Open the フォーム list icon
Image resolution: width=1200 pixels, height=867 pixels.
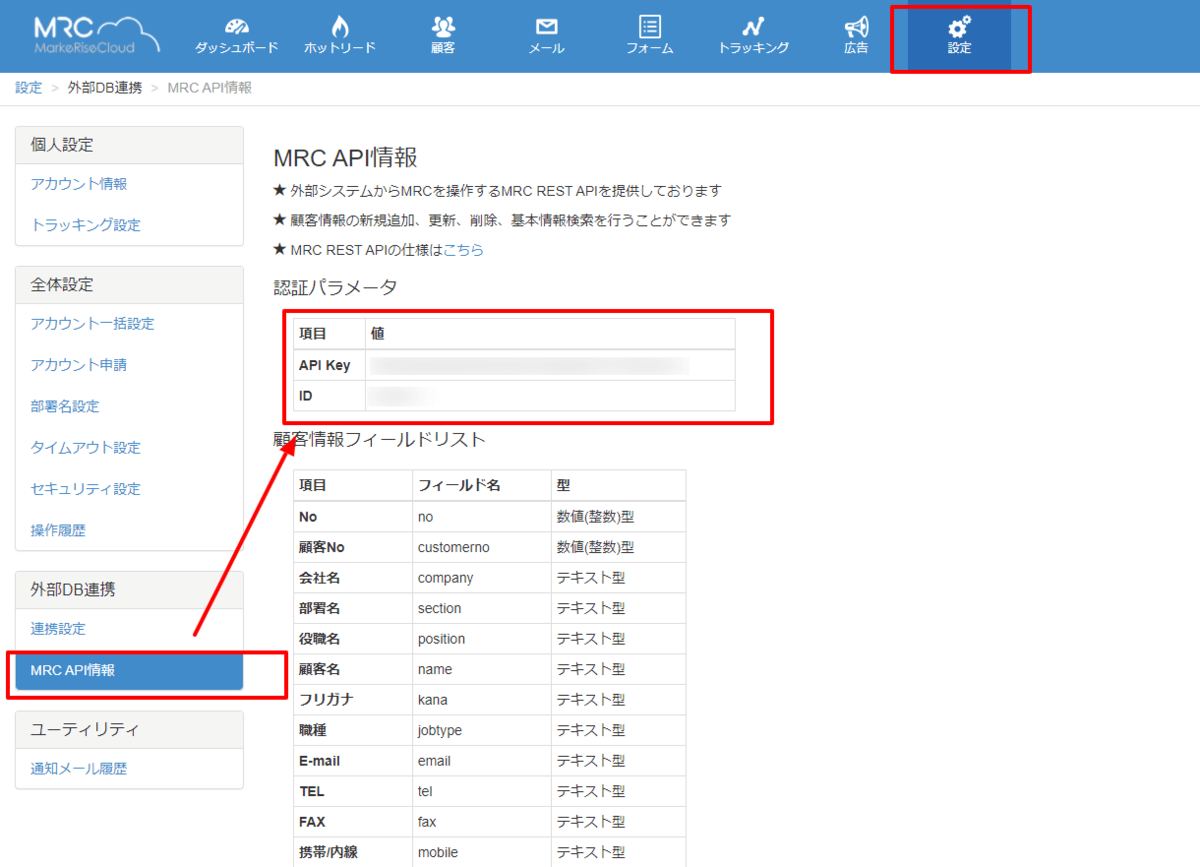pos(650,27)
